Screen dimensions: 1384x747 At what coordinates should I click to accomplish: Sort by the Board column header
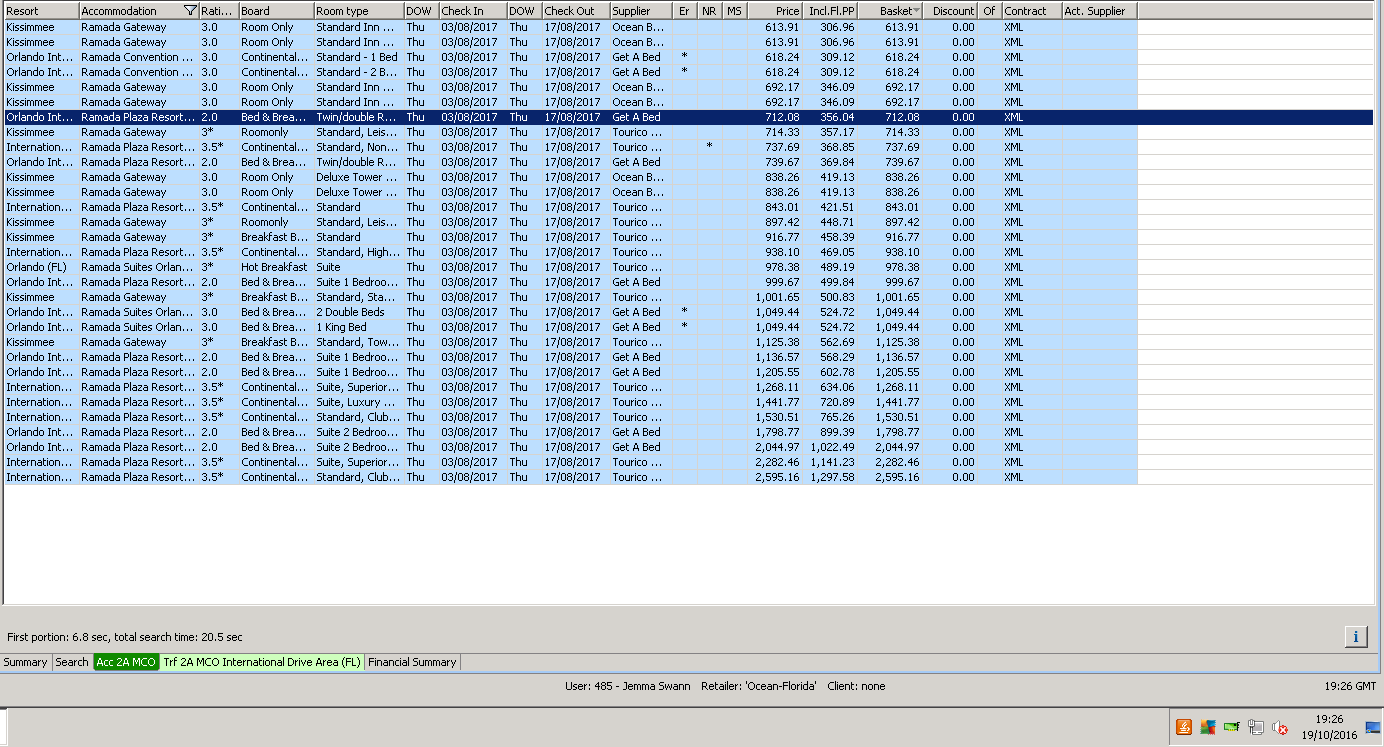point(276,11)
